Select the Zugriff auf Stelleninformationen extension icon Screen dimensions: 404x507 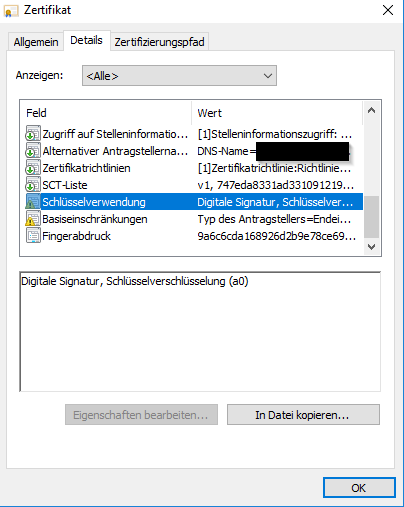pyautogui.click(x=33, y=134)
